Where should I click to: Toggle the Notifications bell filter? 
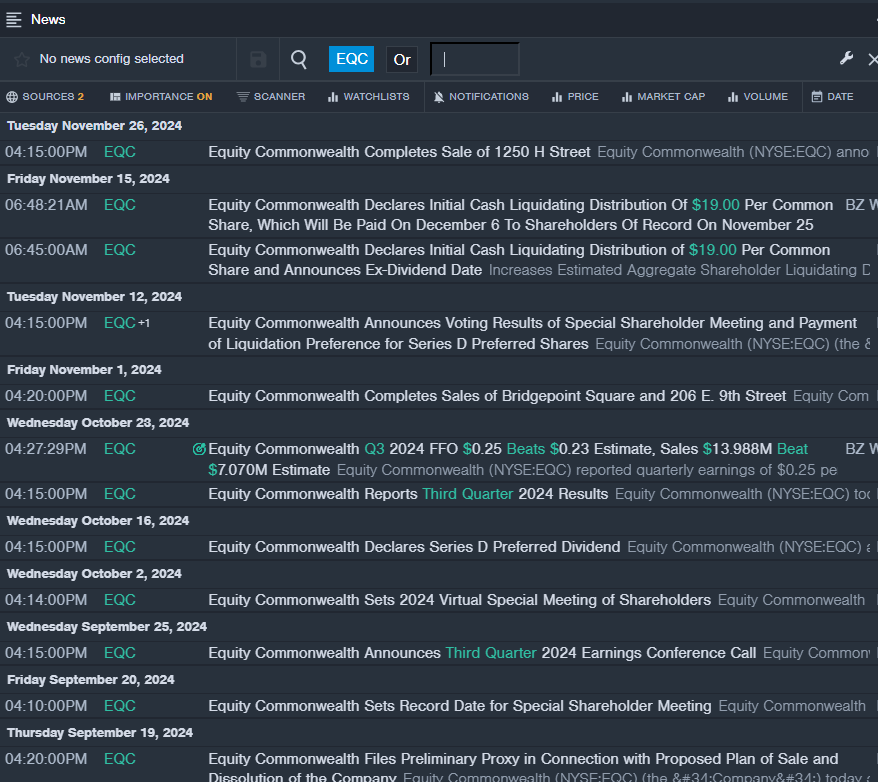[x=481, y=97]
